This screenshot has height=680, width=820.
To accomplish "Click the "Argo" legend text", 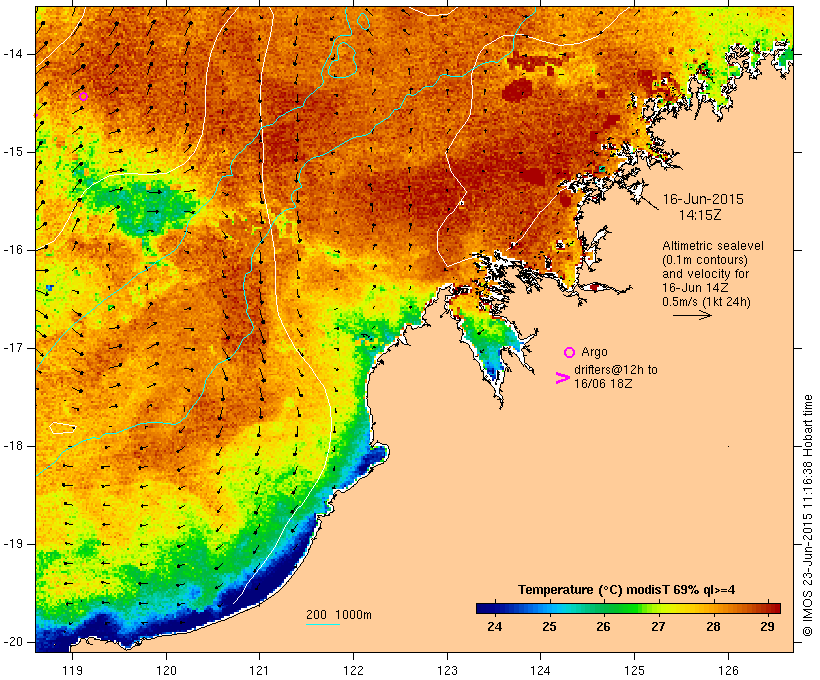I will 594,352.
